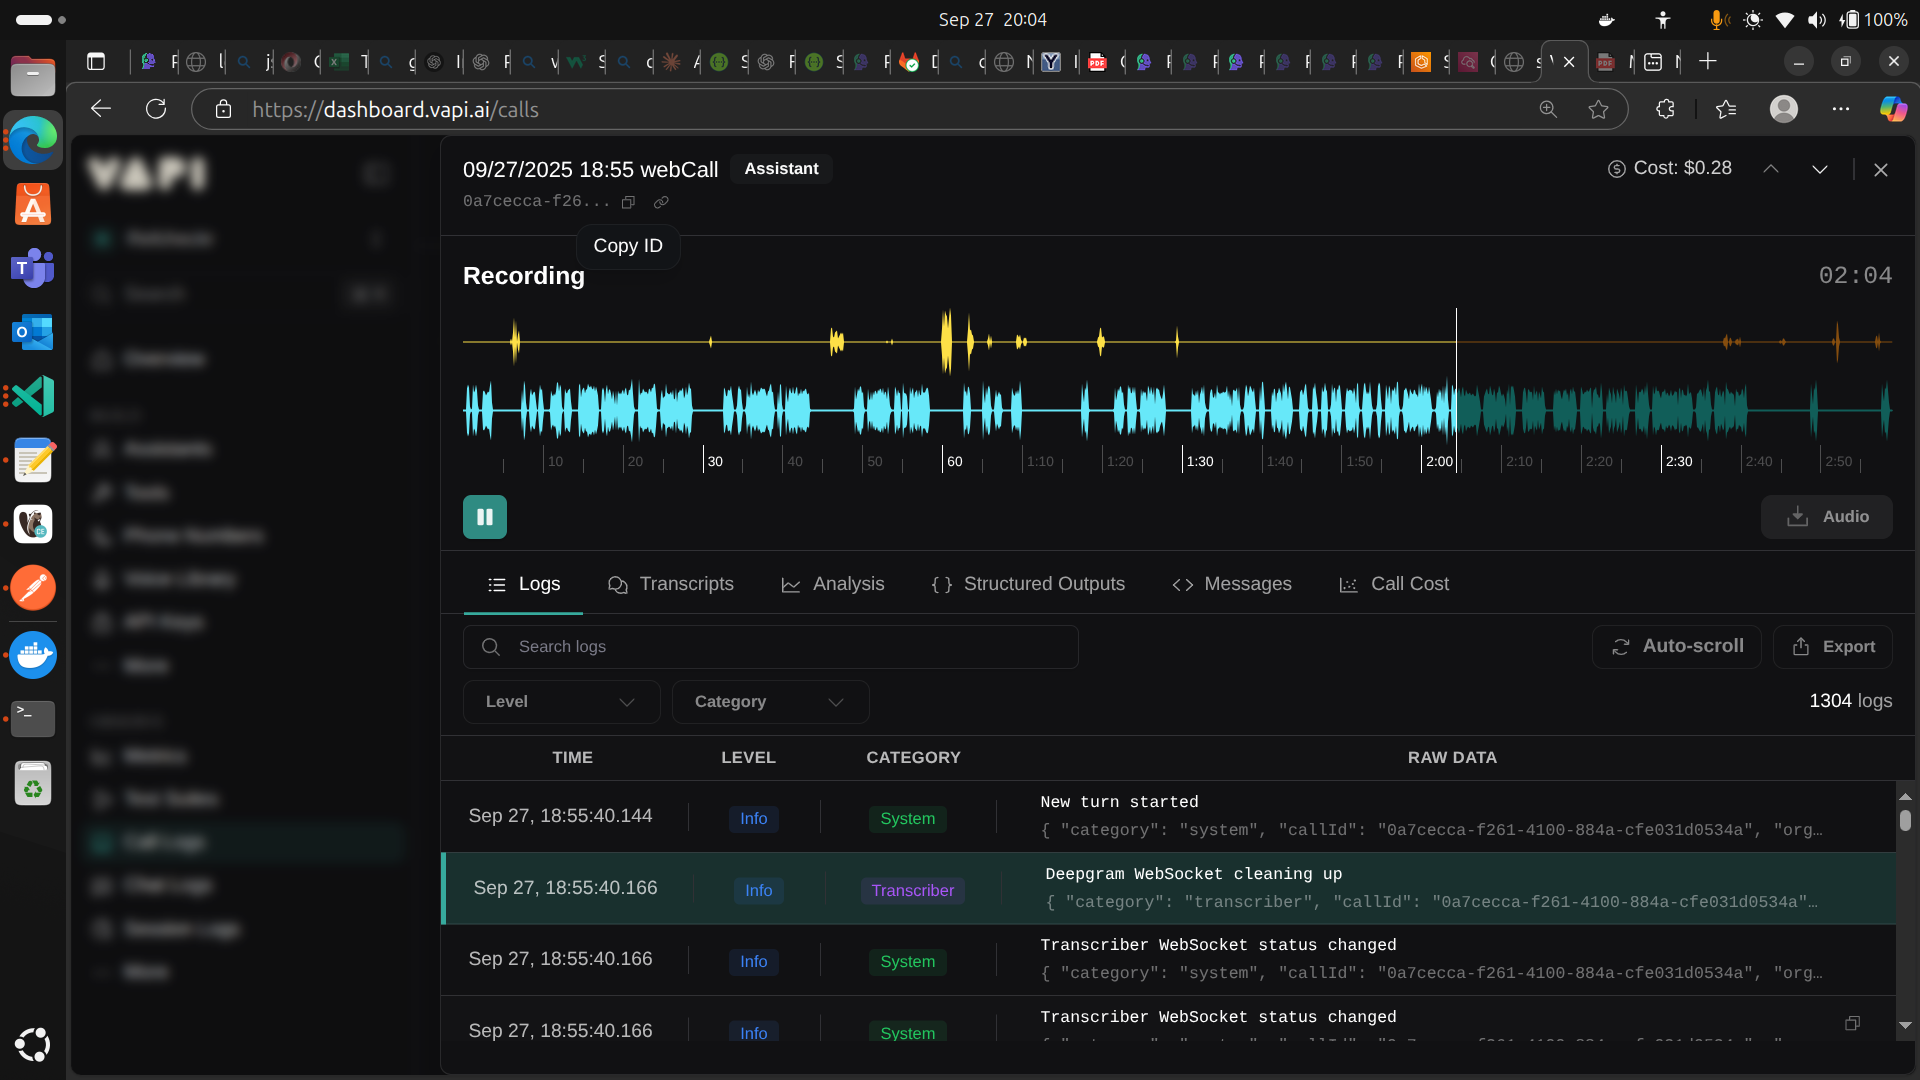1920x1080 pixels.
Task: Download the Audio recording
Action: click(1826, 517)
